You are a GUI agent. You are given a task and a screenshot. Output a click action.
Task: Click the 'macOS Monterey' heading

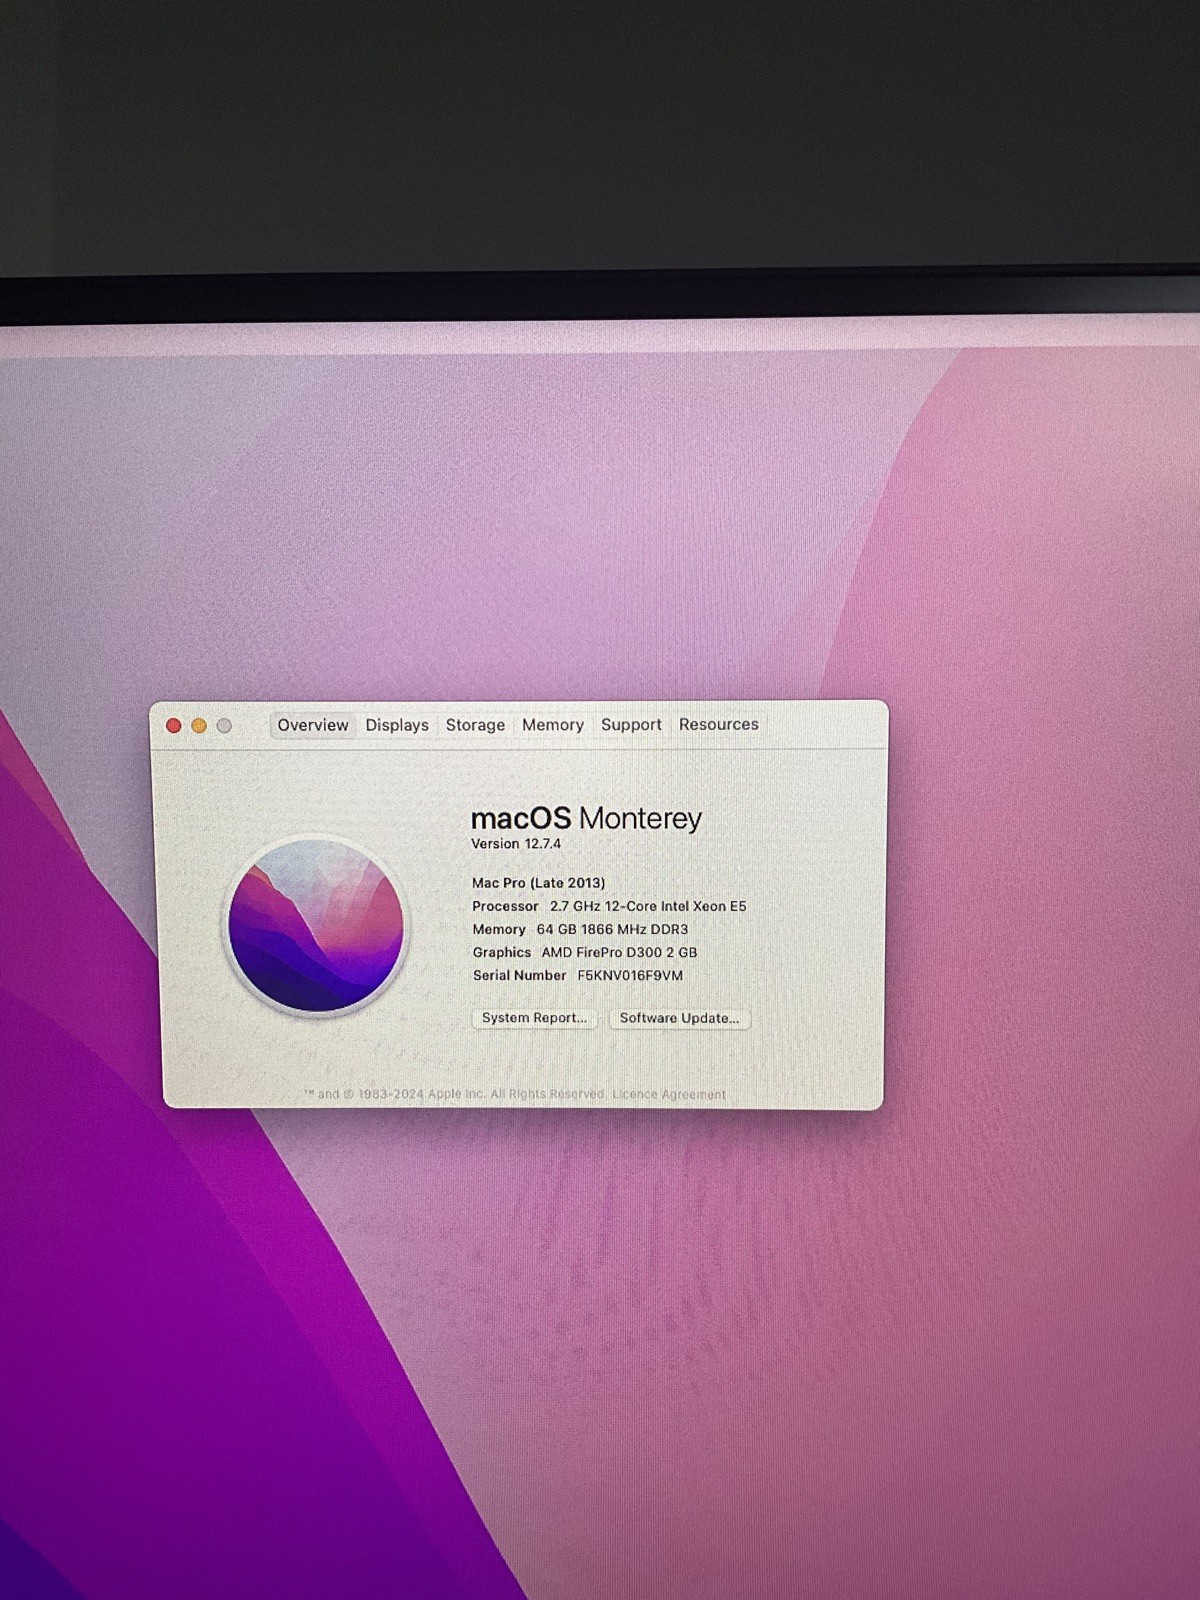point(586,819)
